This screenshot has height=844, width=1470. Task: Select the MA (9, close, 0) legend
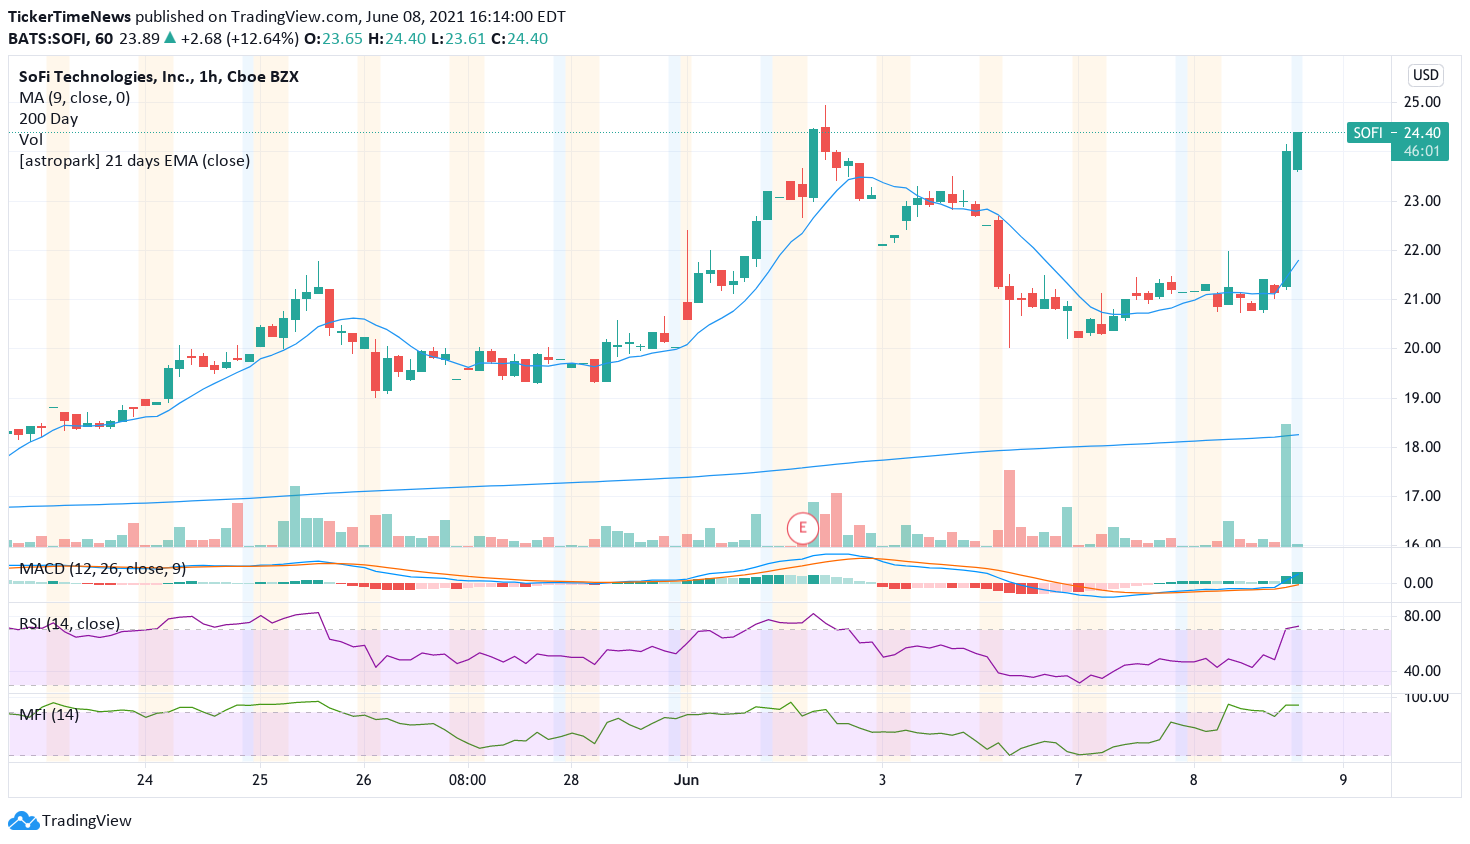click(75, 98)
